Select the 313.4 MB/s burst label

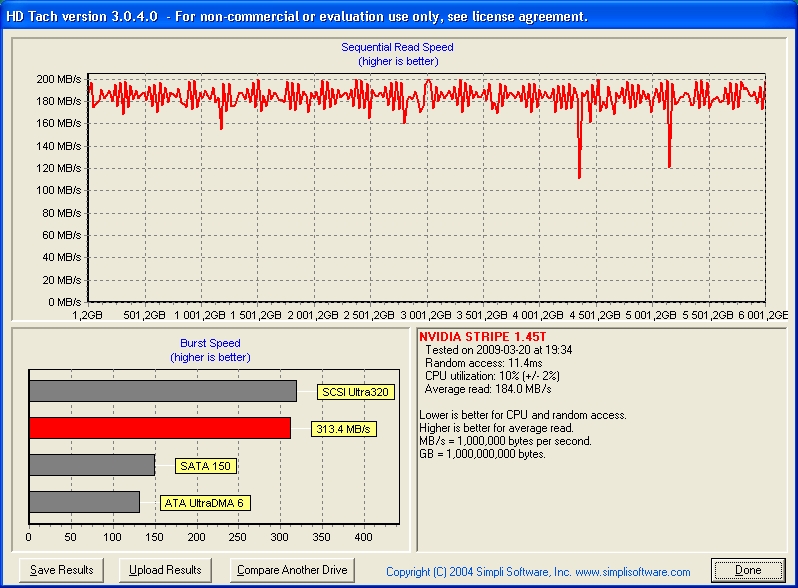click(x=344, y=429)
